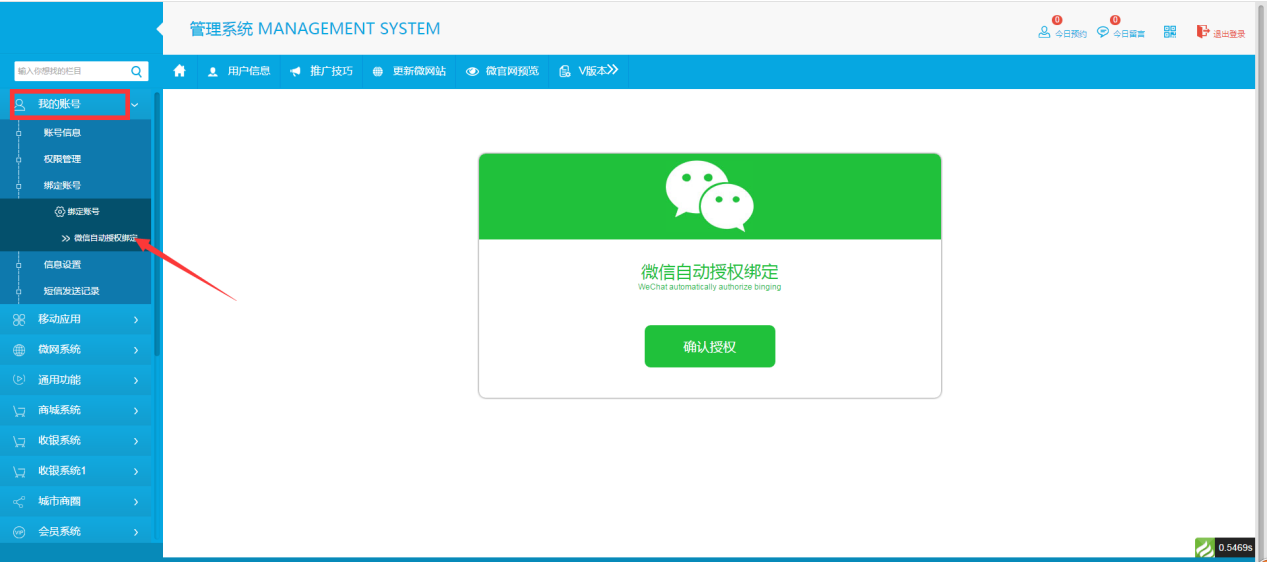Open the 用户信息 toolbar item
1267x562 pixels.
[x=239, y=71]
